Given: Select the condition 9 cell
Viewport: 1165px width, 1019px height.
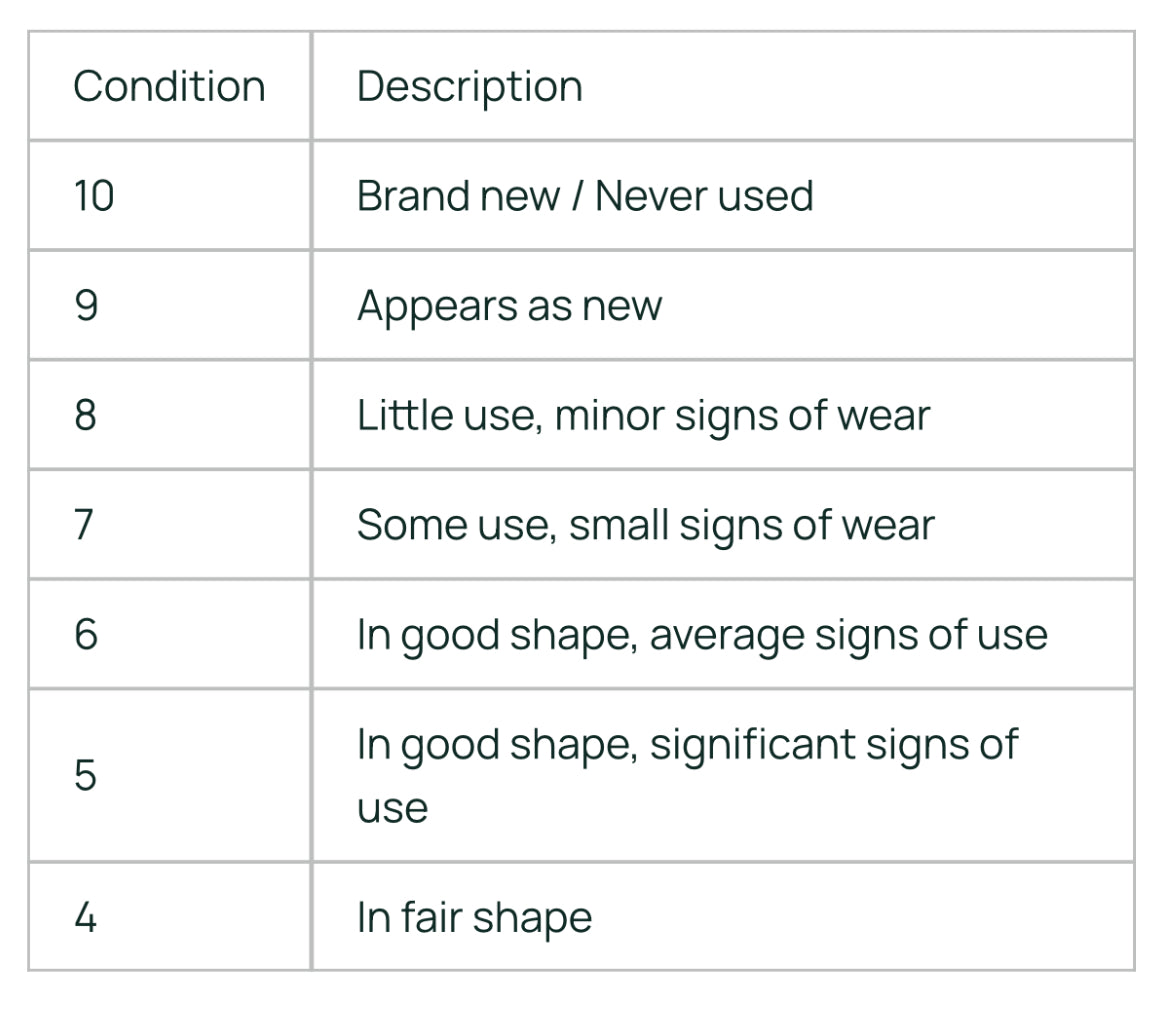Looking at the screenshot, I should pyautogui.click(x=86, y=305).
